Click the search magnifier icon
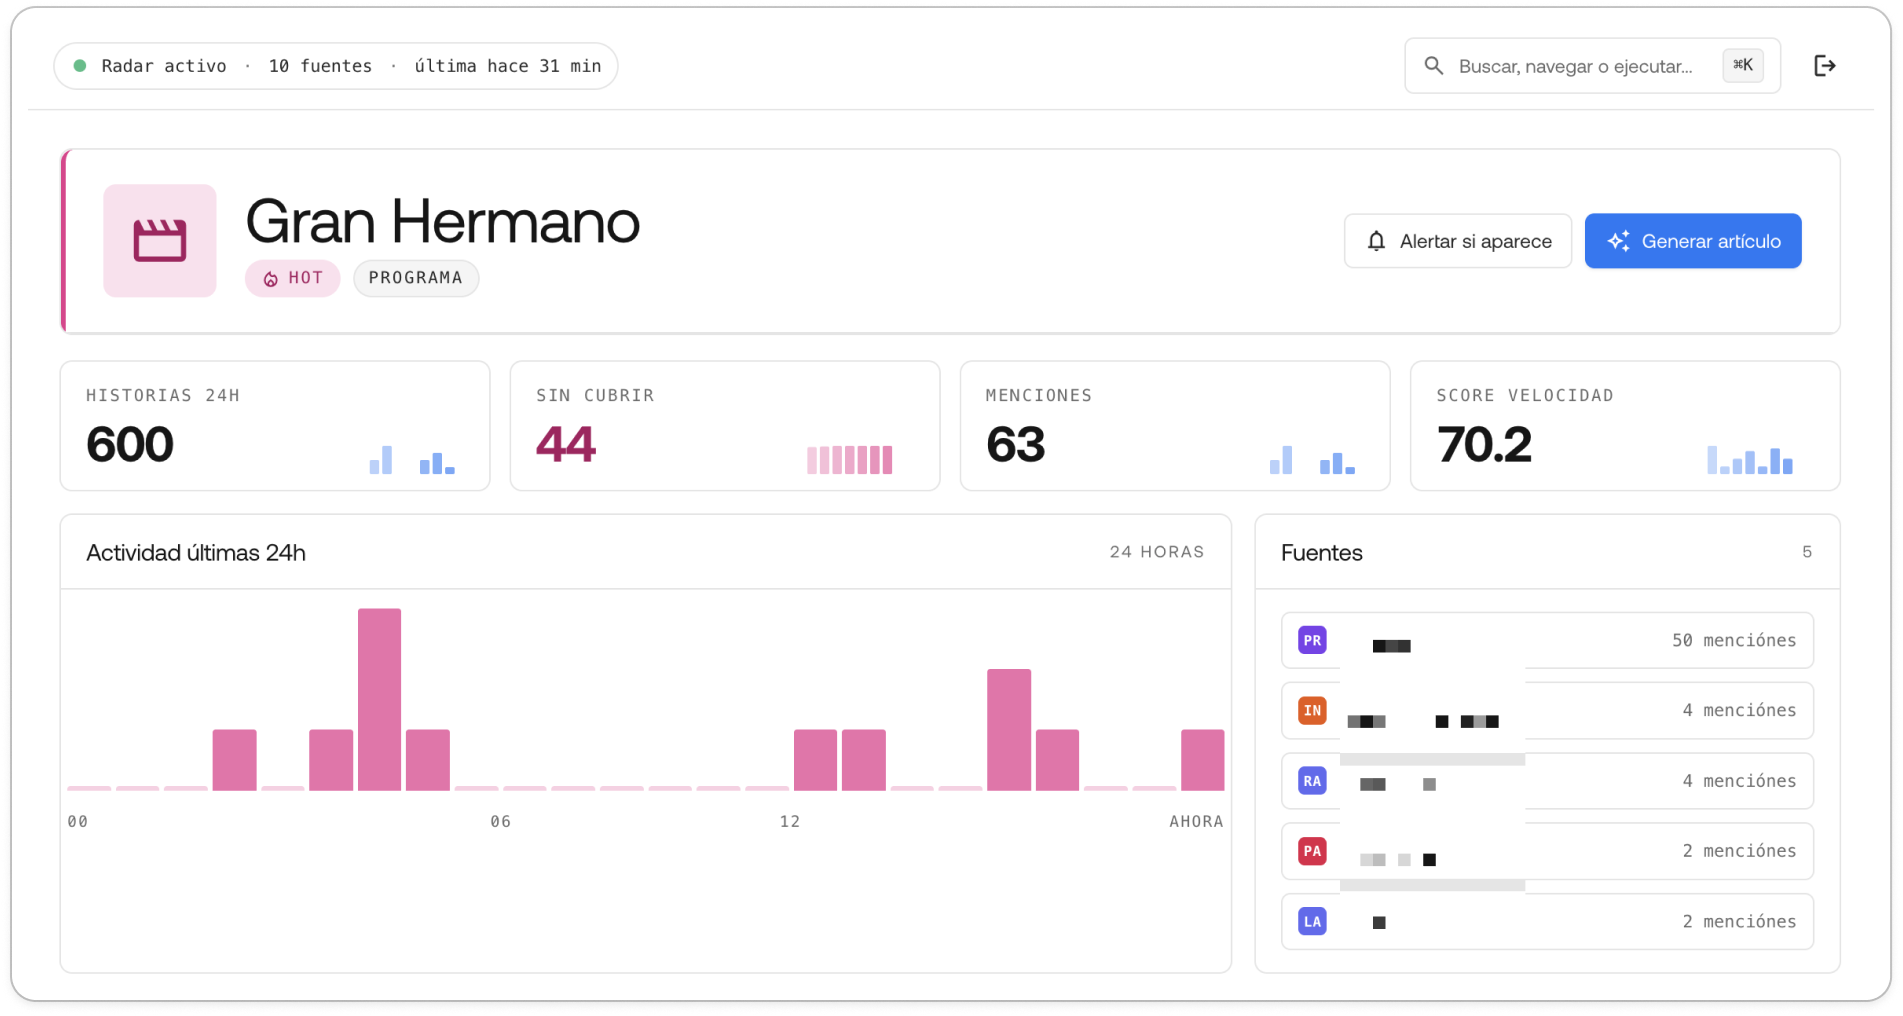The height and width of the screenshot is (1016, 1903). [x=1434, y=66]
